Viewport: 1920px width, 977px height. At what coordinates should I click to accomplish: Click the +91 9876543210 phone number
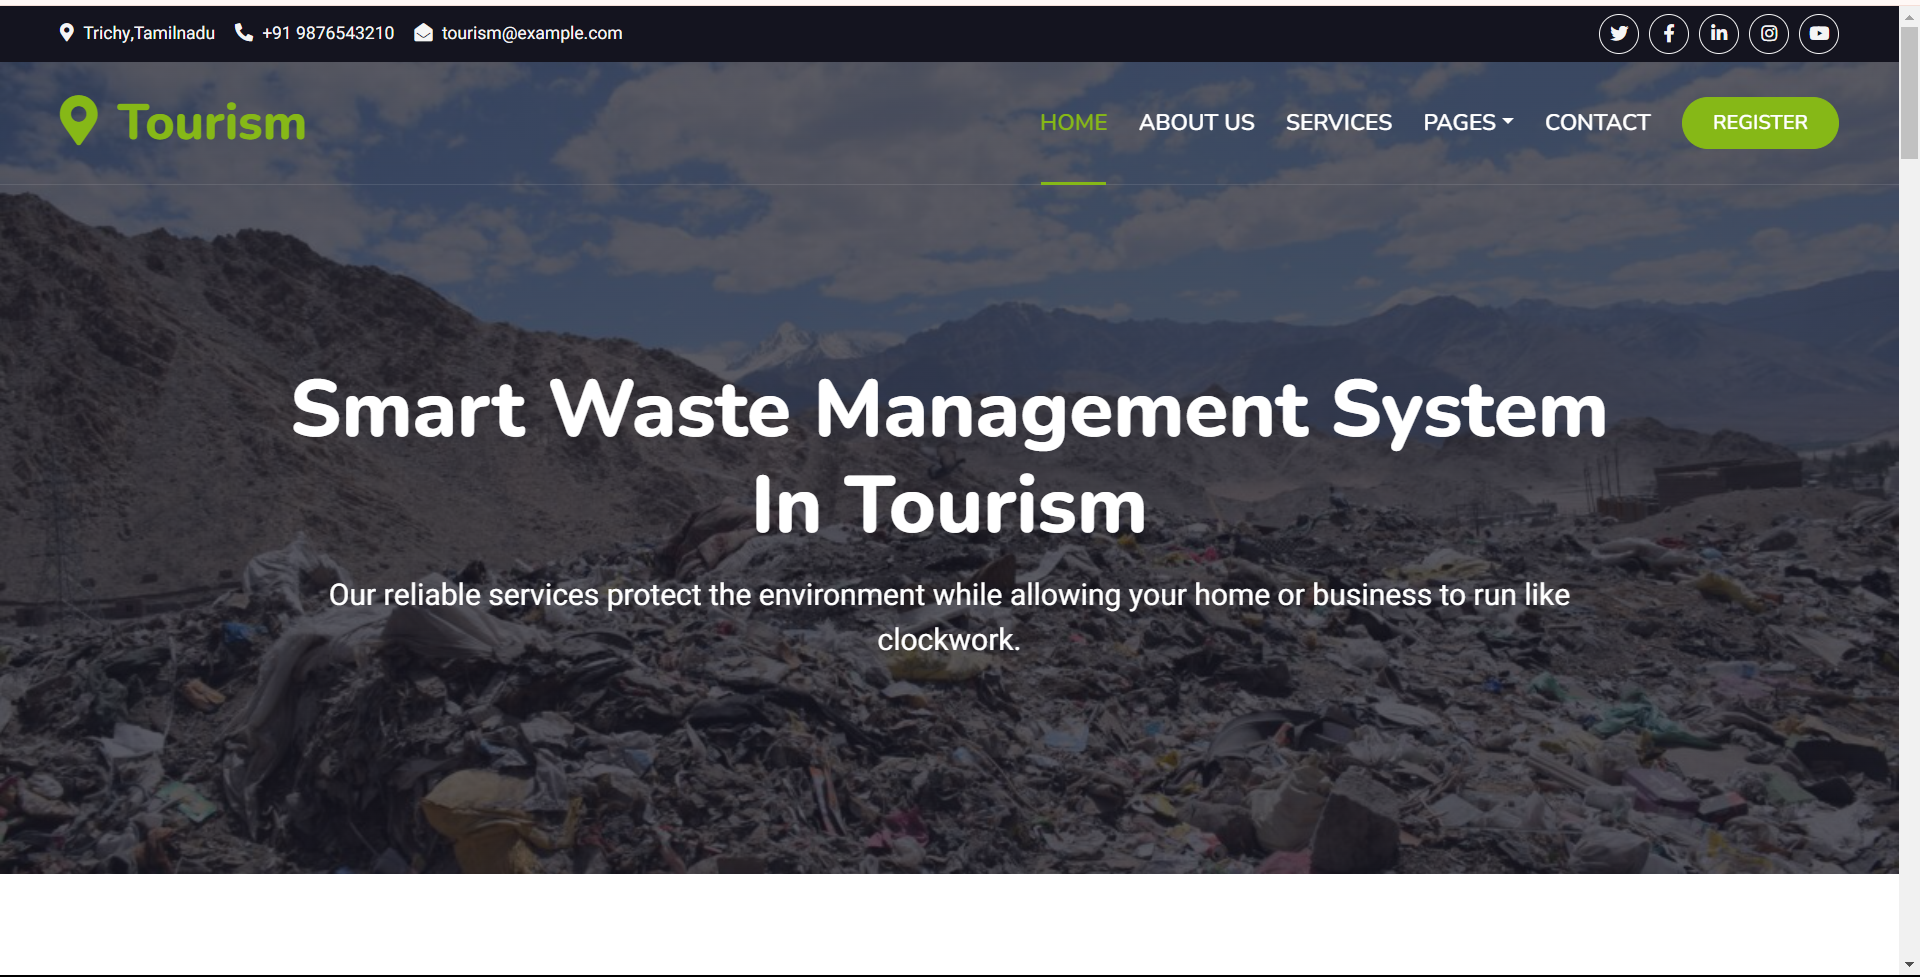point(328,33)
